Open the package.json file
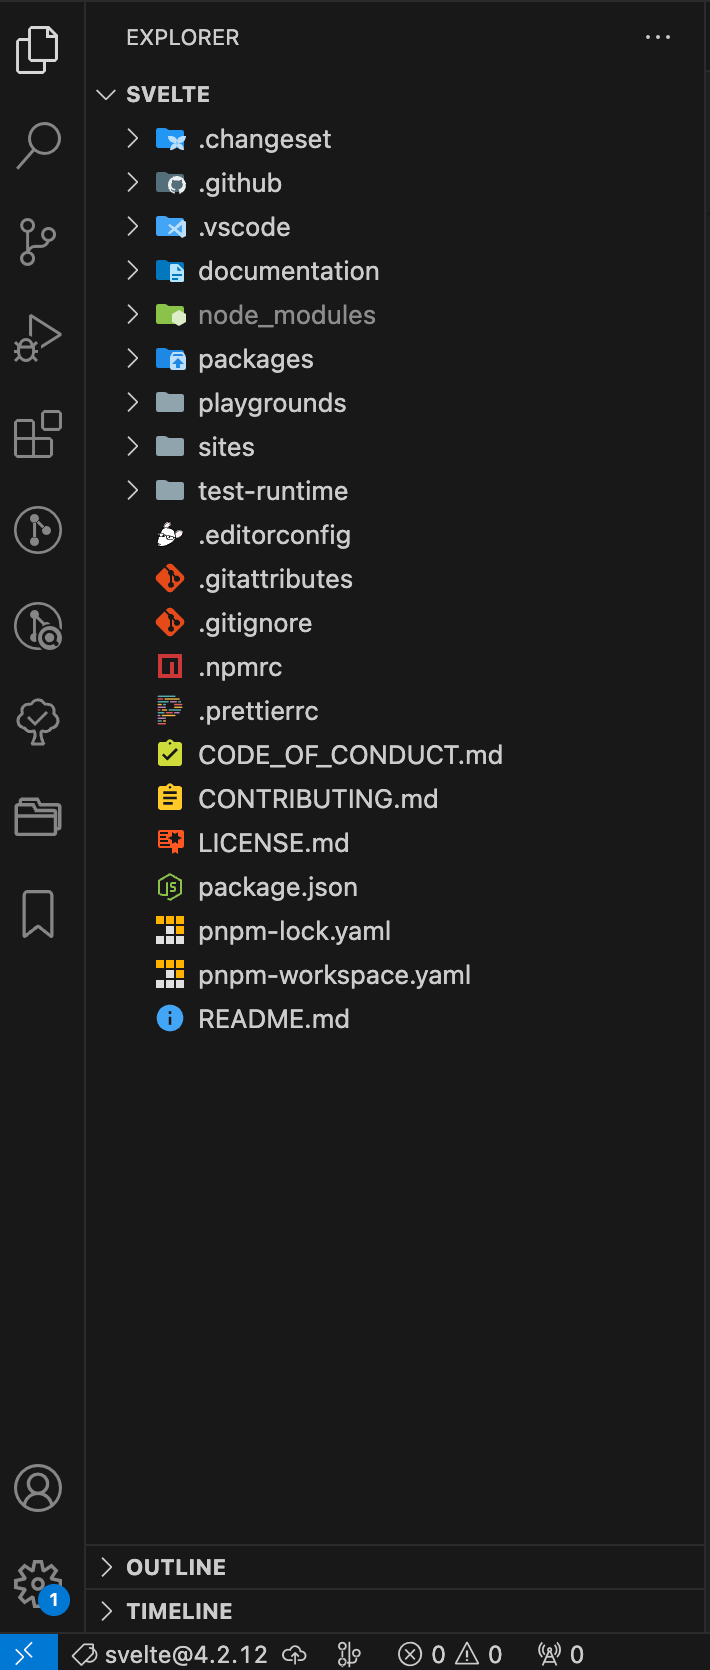The image size is (710, 1670). [277, 887]
